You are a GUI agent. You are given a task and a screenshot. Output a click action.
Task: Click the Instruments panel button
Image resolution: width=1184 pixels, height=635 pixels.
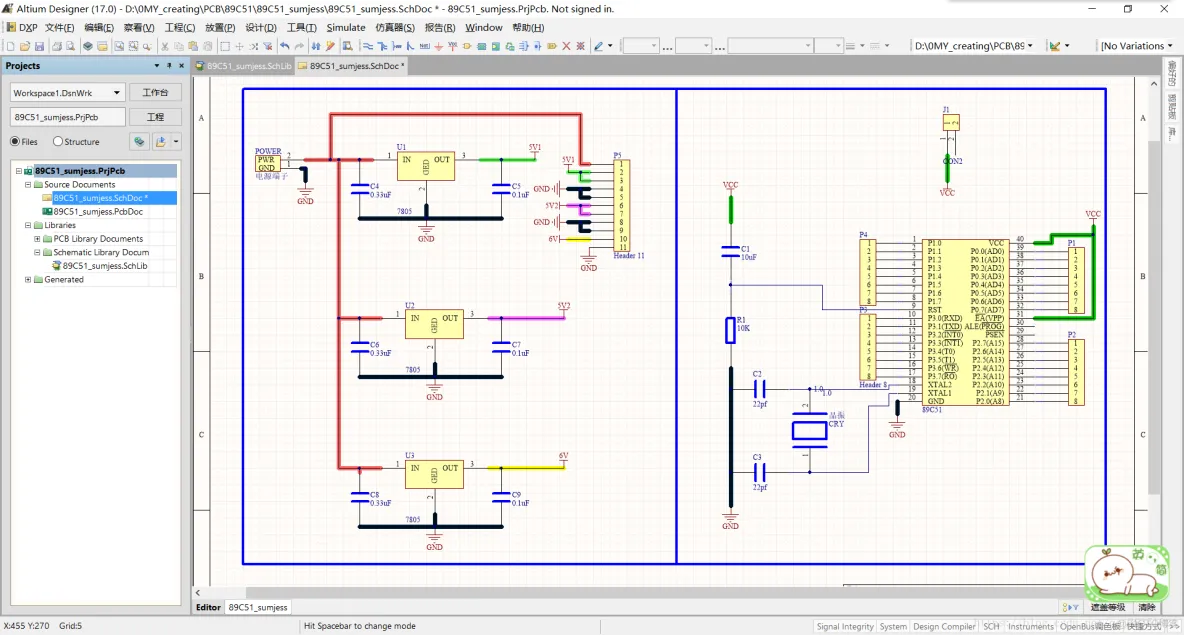[x=1030, y=627]
